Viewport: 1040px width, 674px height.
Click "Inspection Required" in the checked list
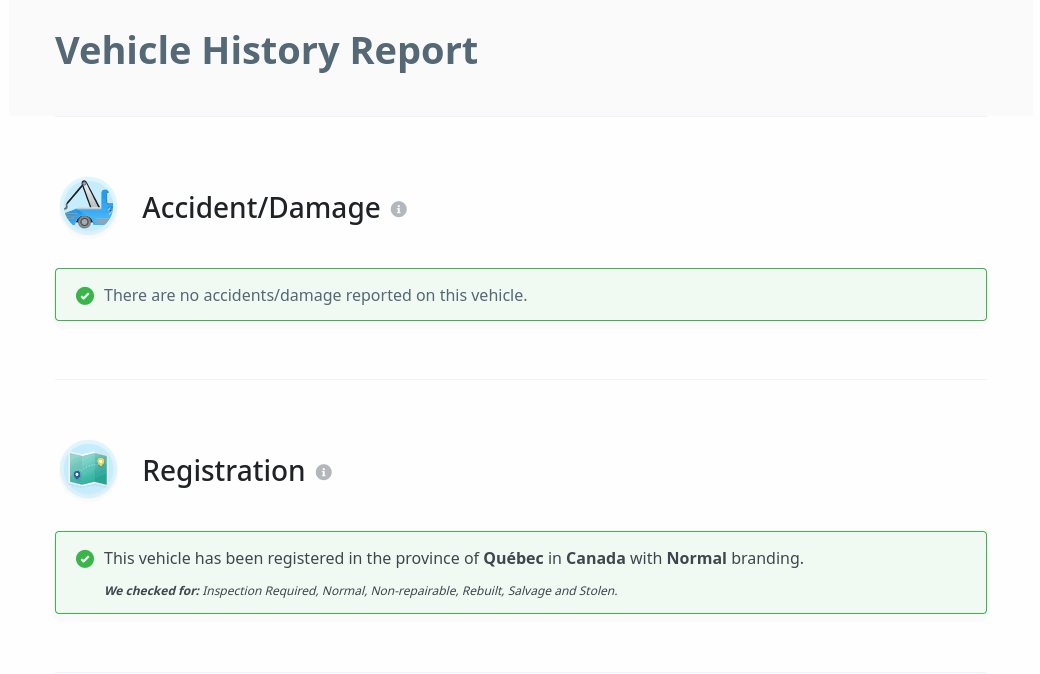(x=258, y=591)
